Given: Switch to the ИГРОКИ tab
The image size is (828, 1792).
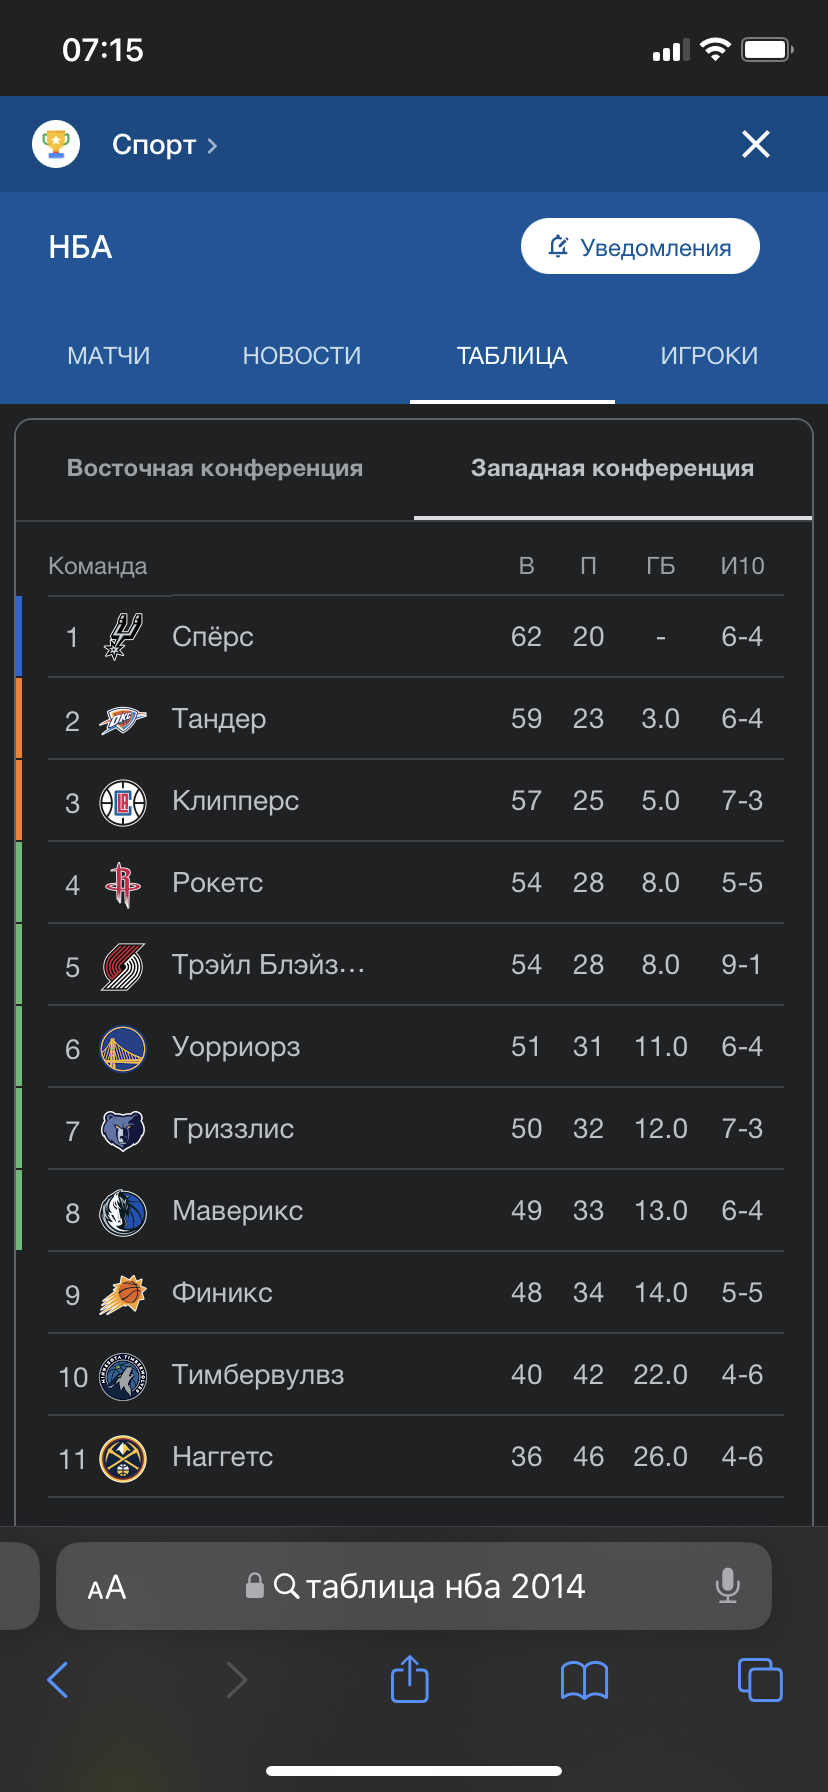Looking at the screenshot, I should coord(709,356).
